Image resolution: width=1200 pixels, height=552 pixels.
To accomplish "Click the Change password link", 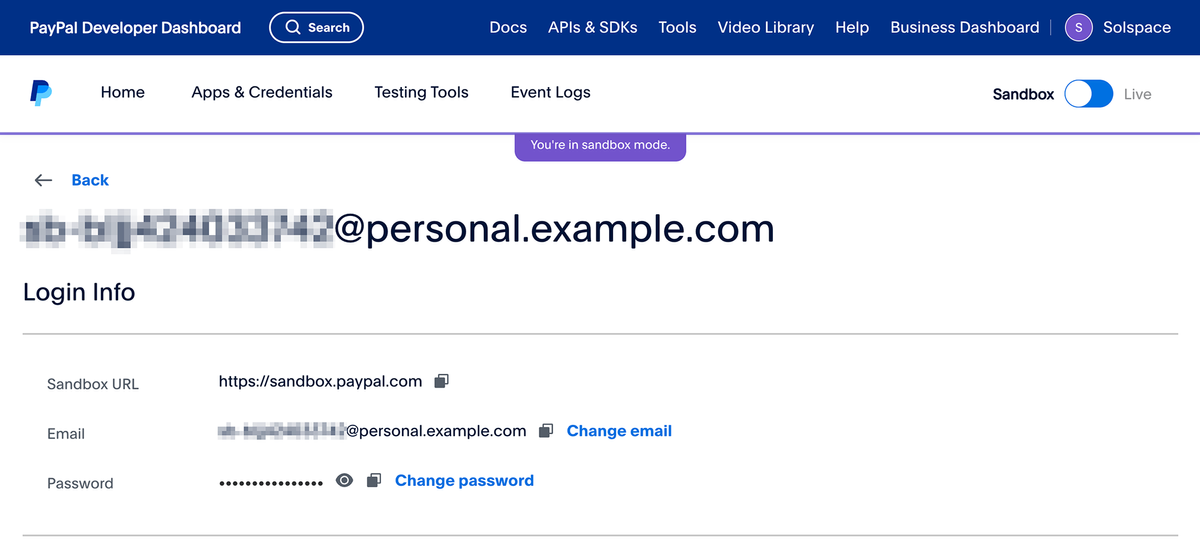I will coord(464,481).
